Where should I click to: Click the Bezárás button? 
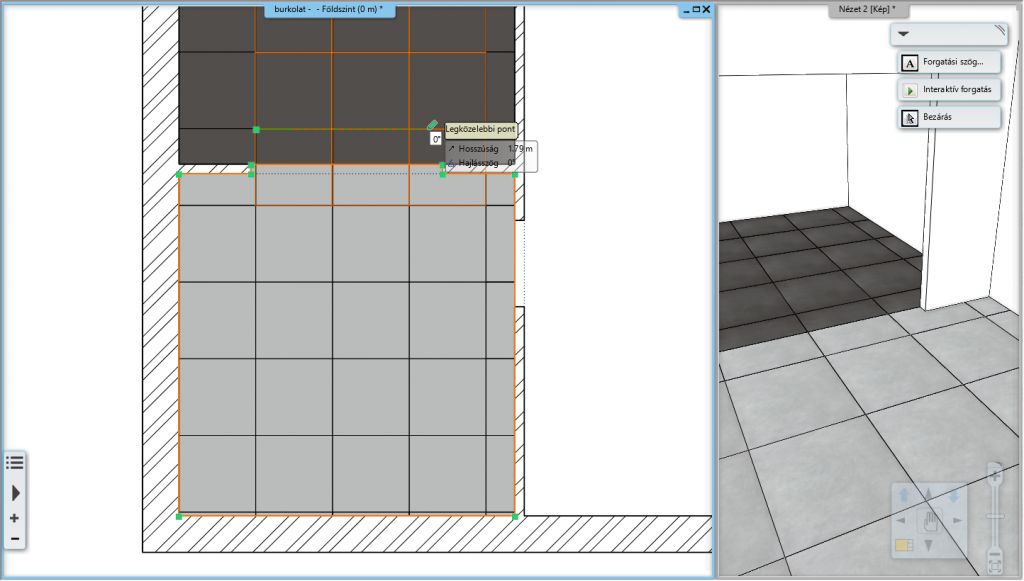[949, 118]
